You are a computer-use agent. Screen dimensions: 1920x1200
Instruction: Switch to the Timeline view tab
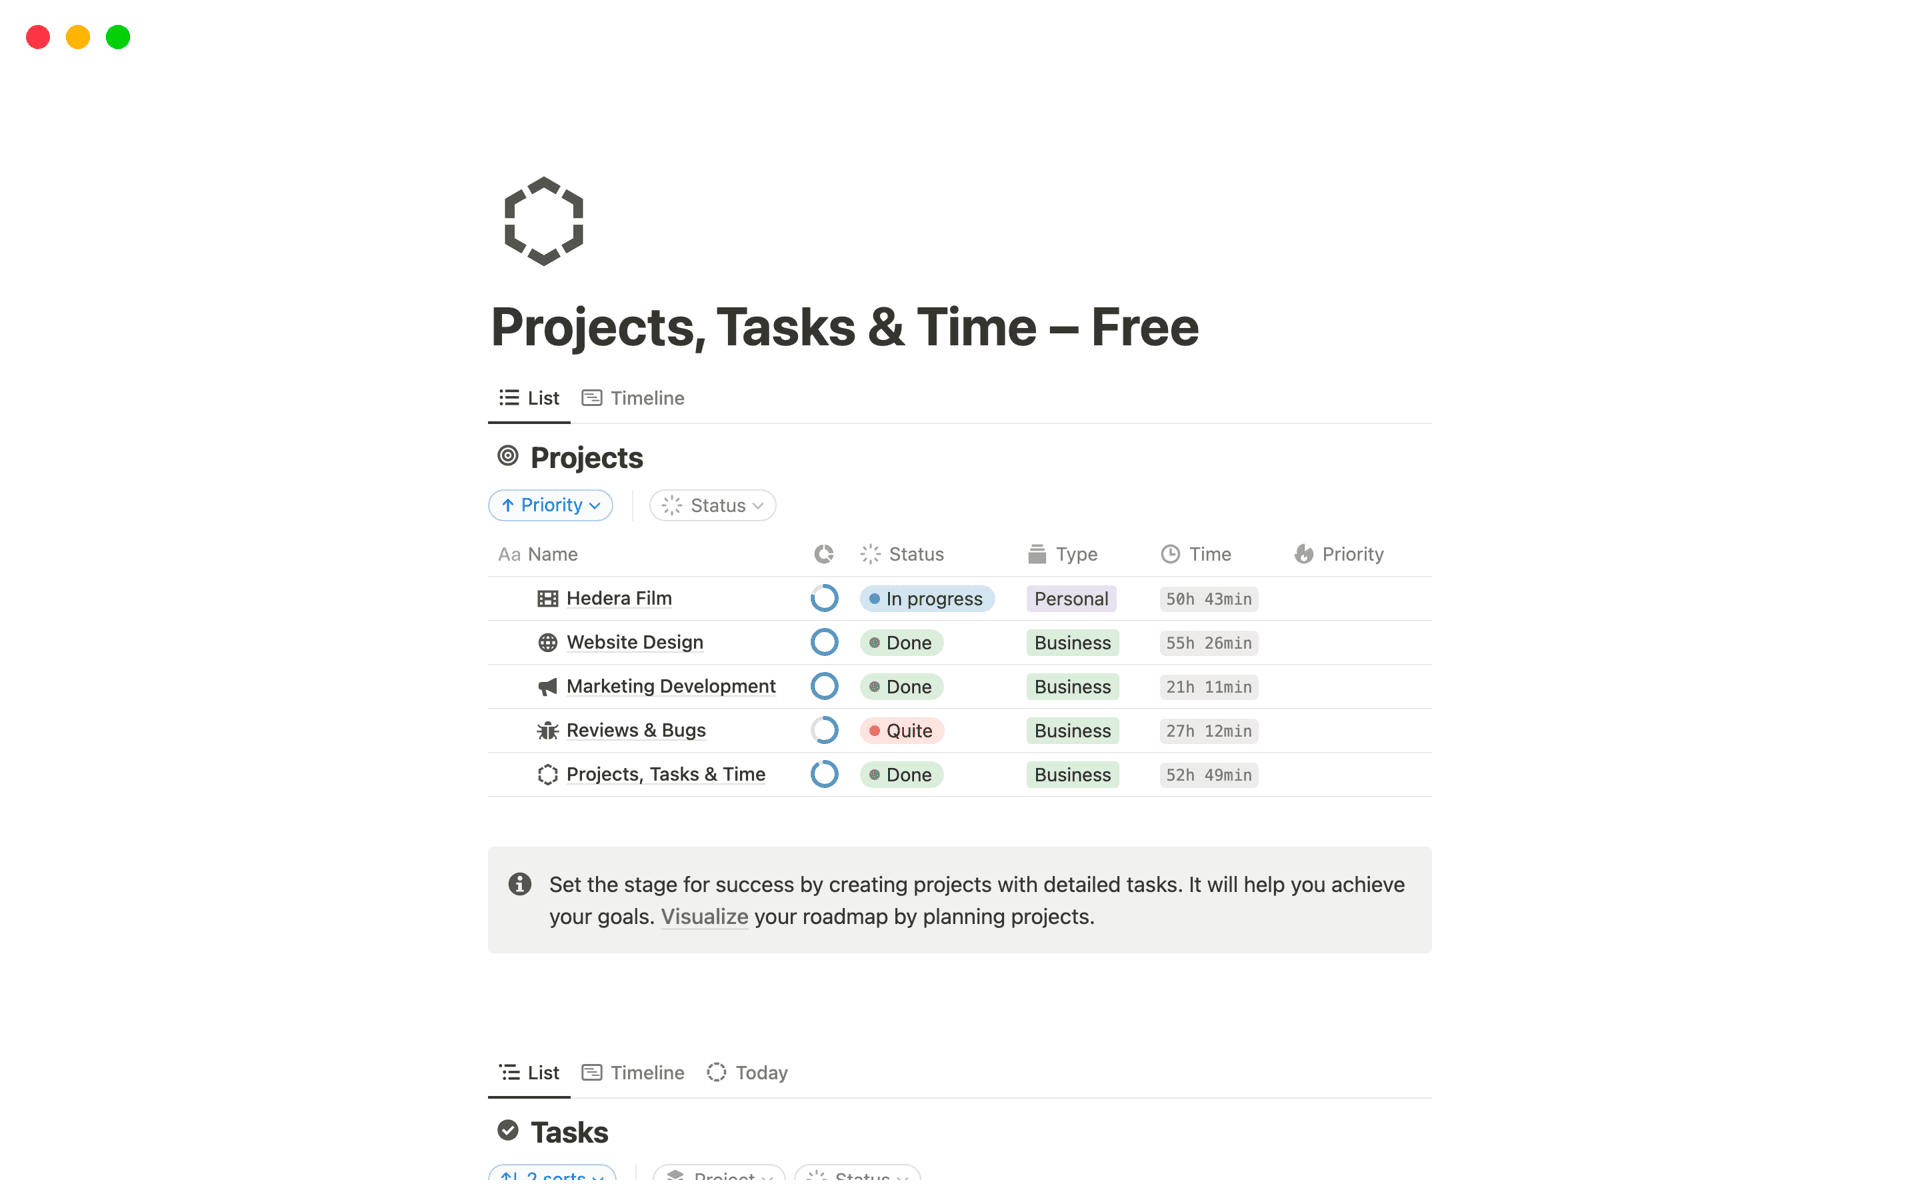pyautogui.click(x=632, y=397)
